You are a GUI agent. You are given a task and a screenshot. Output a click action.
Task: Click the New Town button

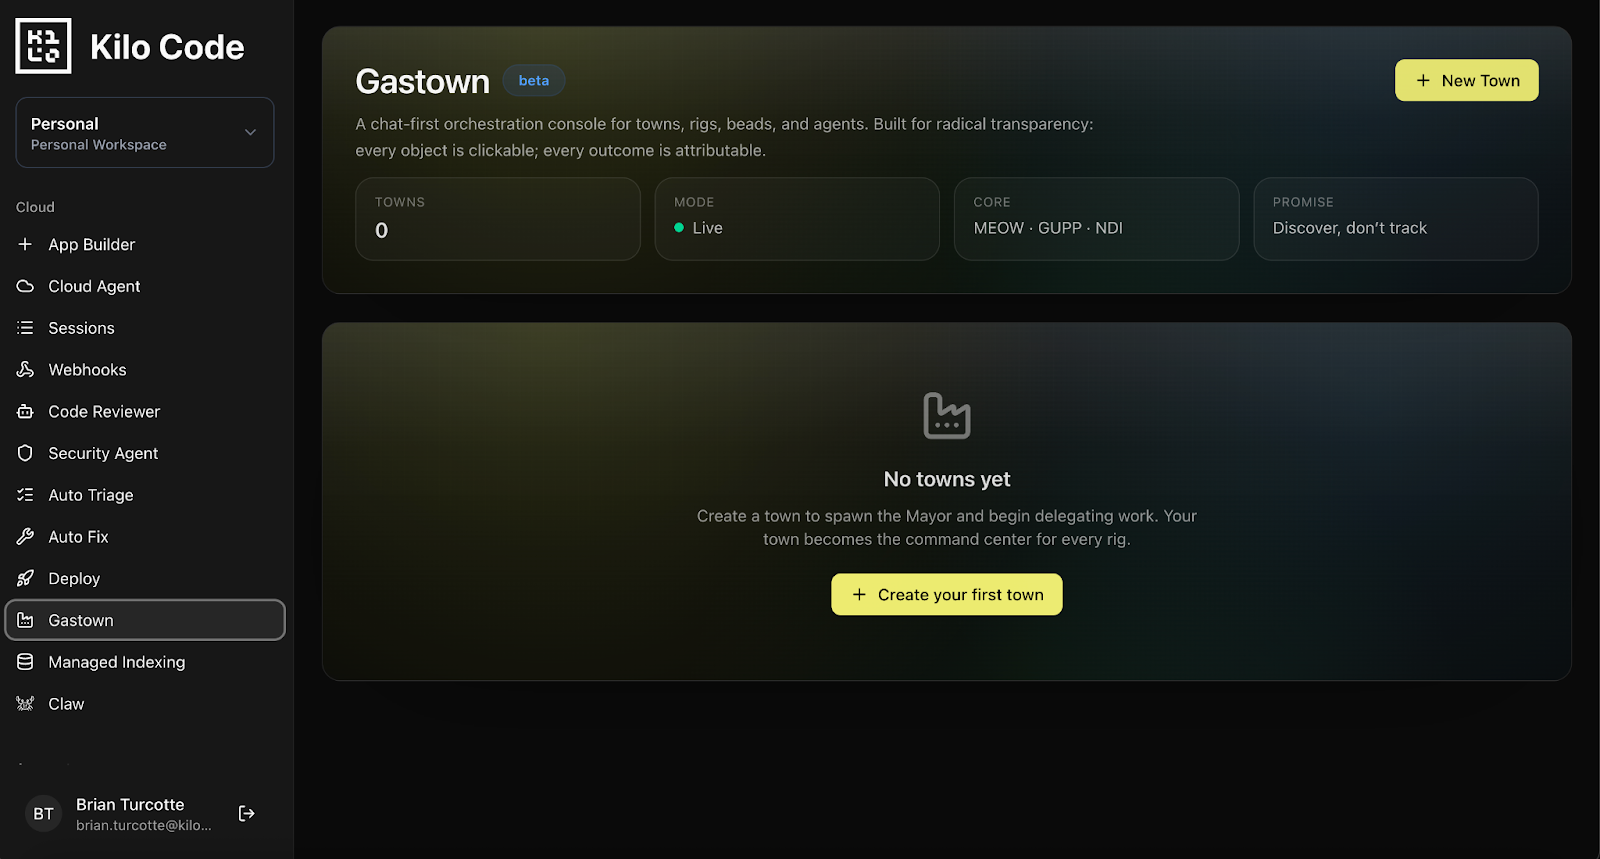coord(1467,80)
